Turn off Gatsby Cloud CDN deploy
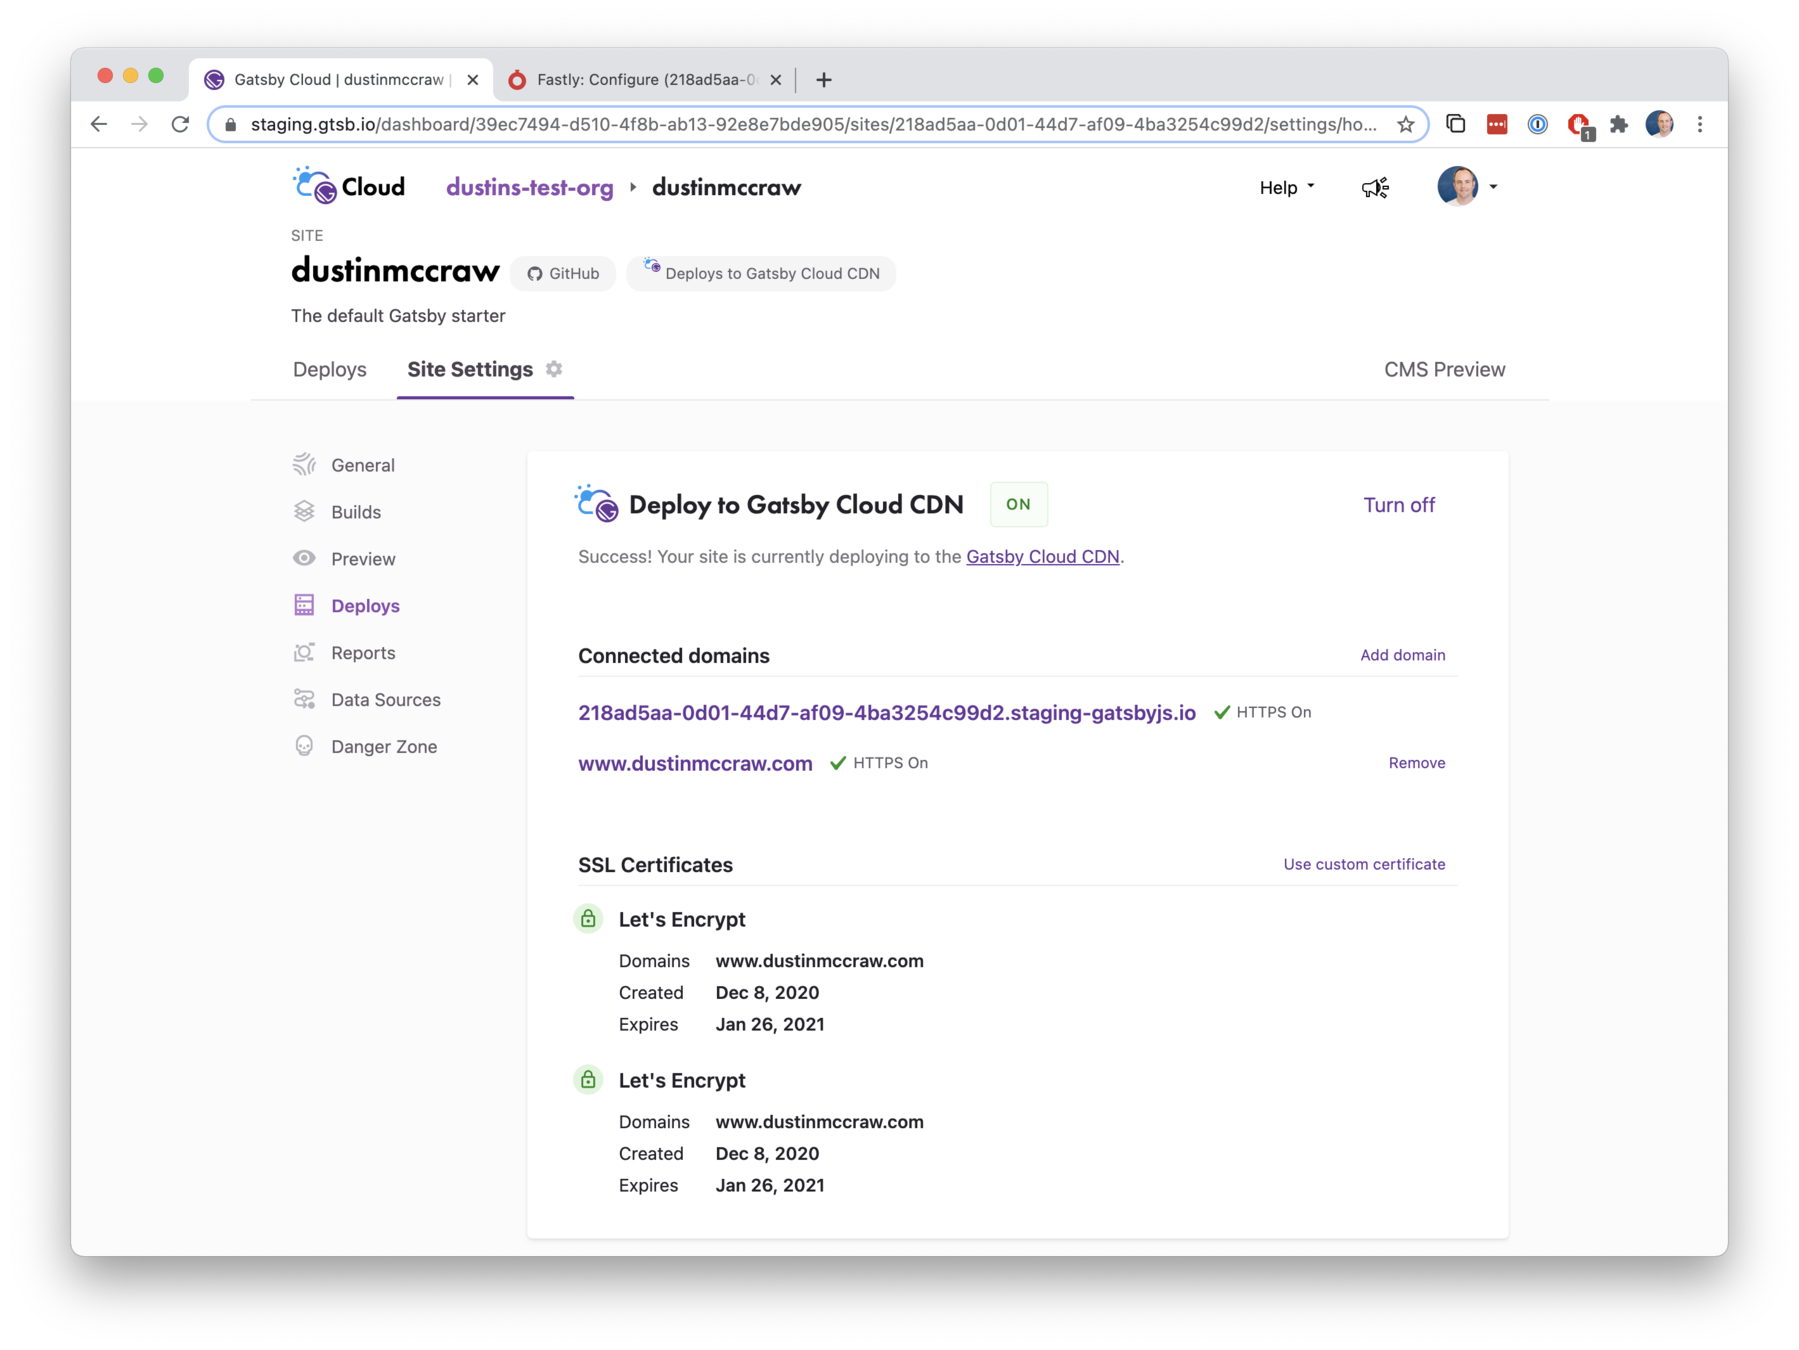1799x1350 pixels. [1399, 505]
